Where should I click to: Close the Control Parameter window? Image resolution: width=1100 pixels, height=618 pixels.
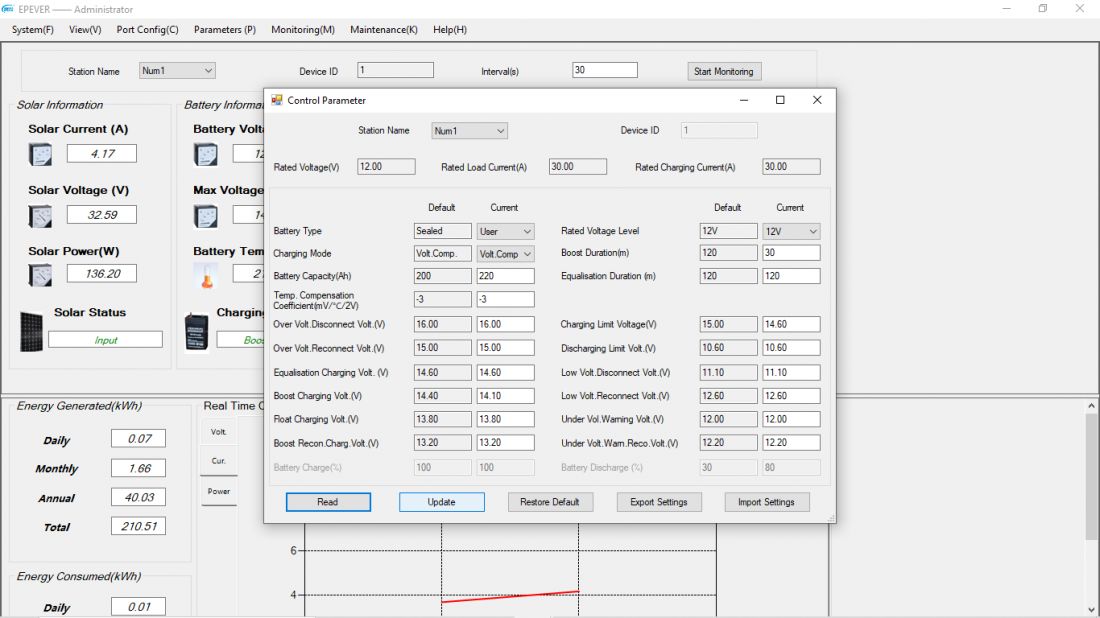coord(817,100)
